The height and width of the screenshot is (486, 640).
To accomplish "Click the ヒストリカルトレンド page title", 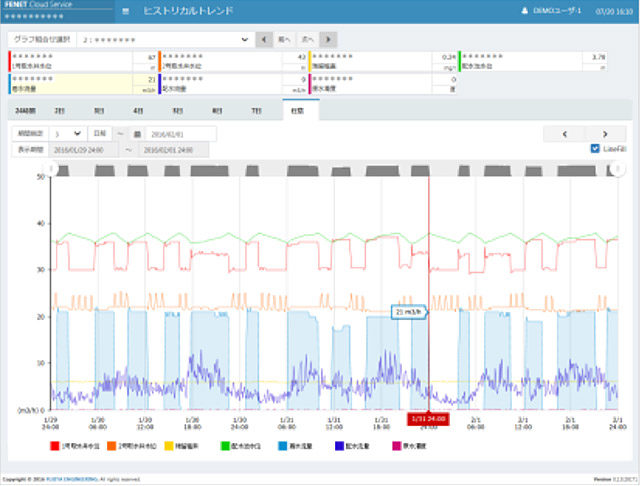I will point(188,11).
